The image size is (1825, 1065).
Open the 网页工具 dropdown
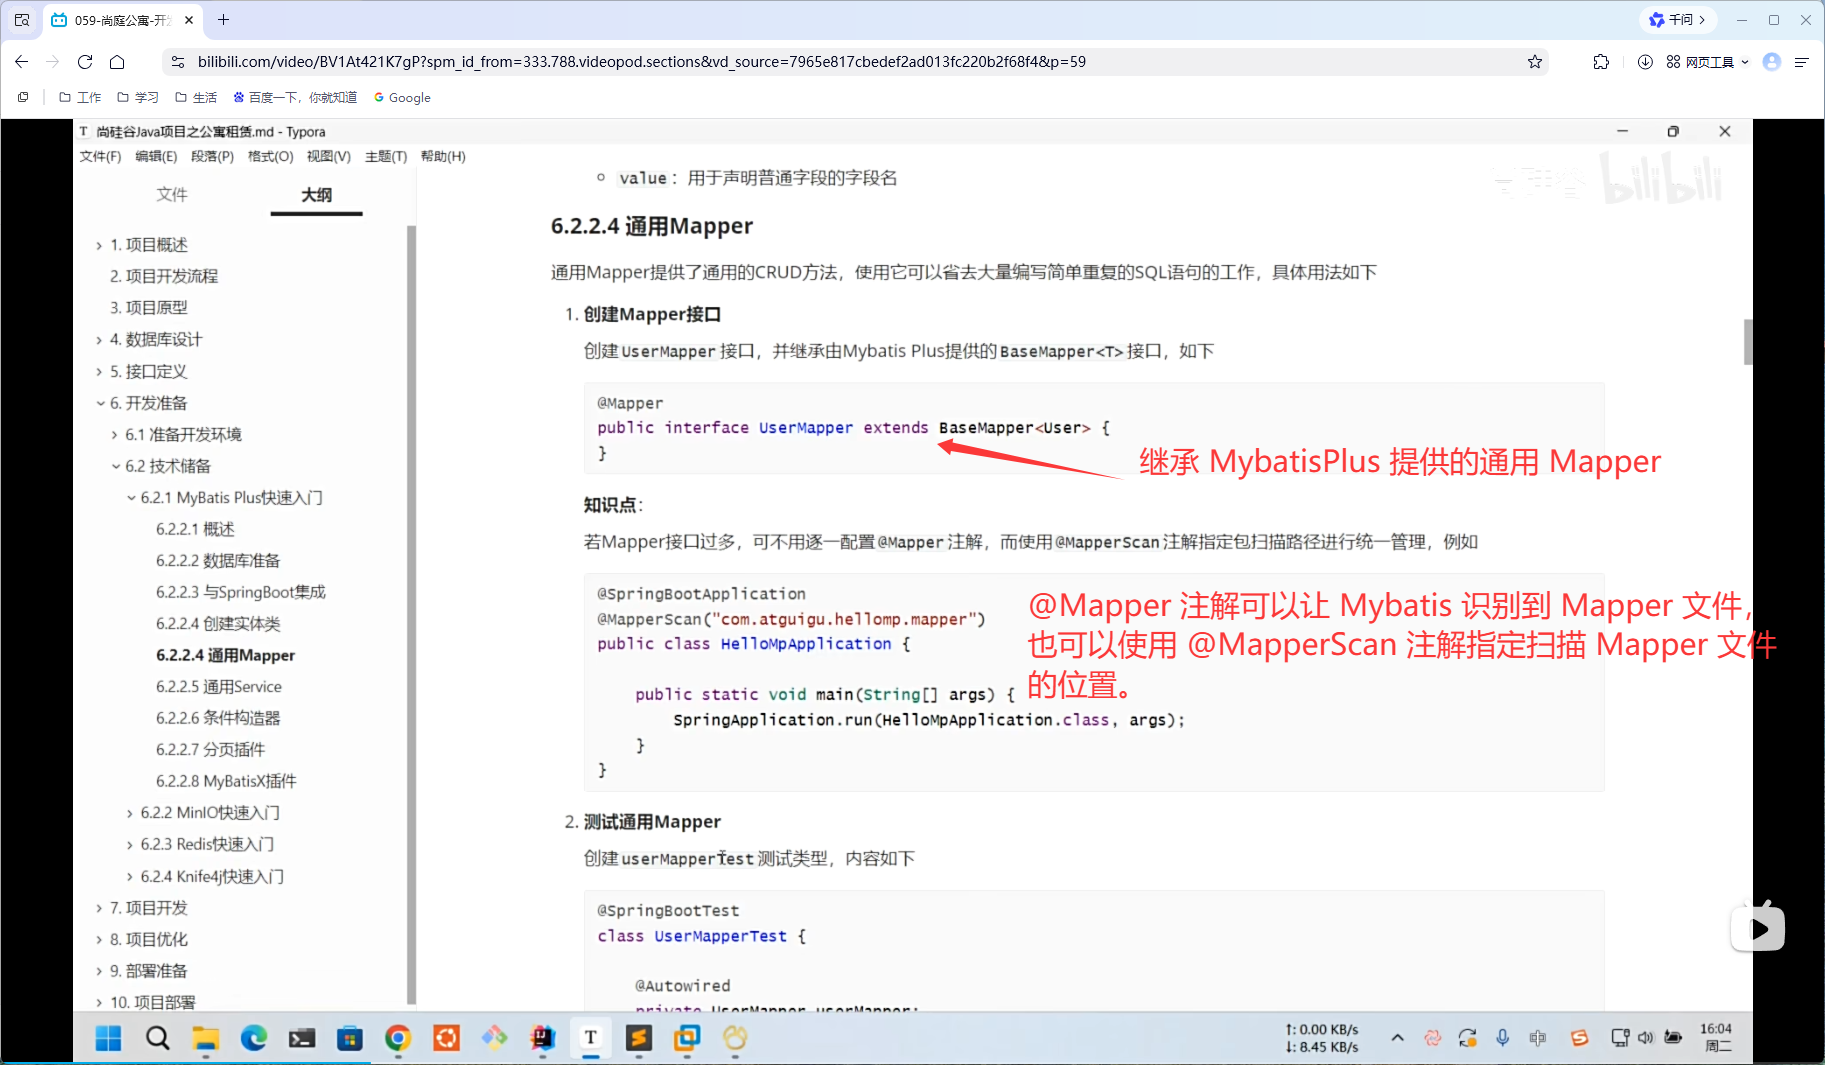tap(1708, 62)
